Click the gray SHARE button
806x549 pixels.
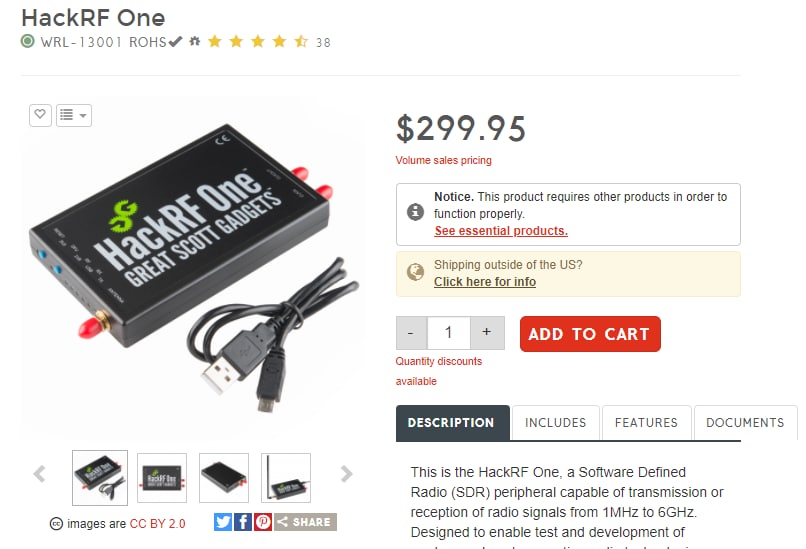(x=305, y=522)
